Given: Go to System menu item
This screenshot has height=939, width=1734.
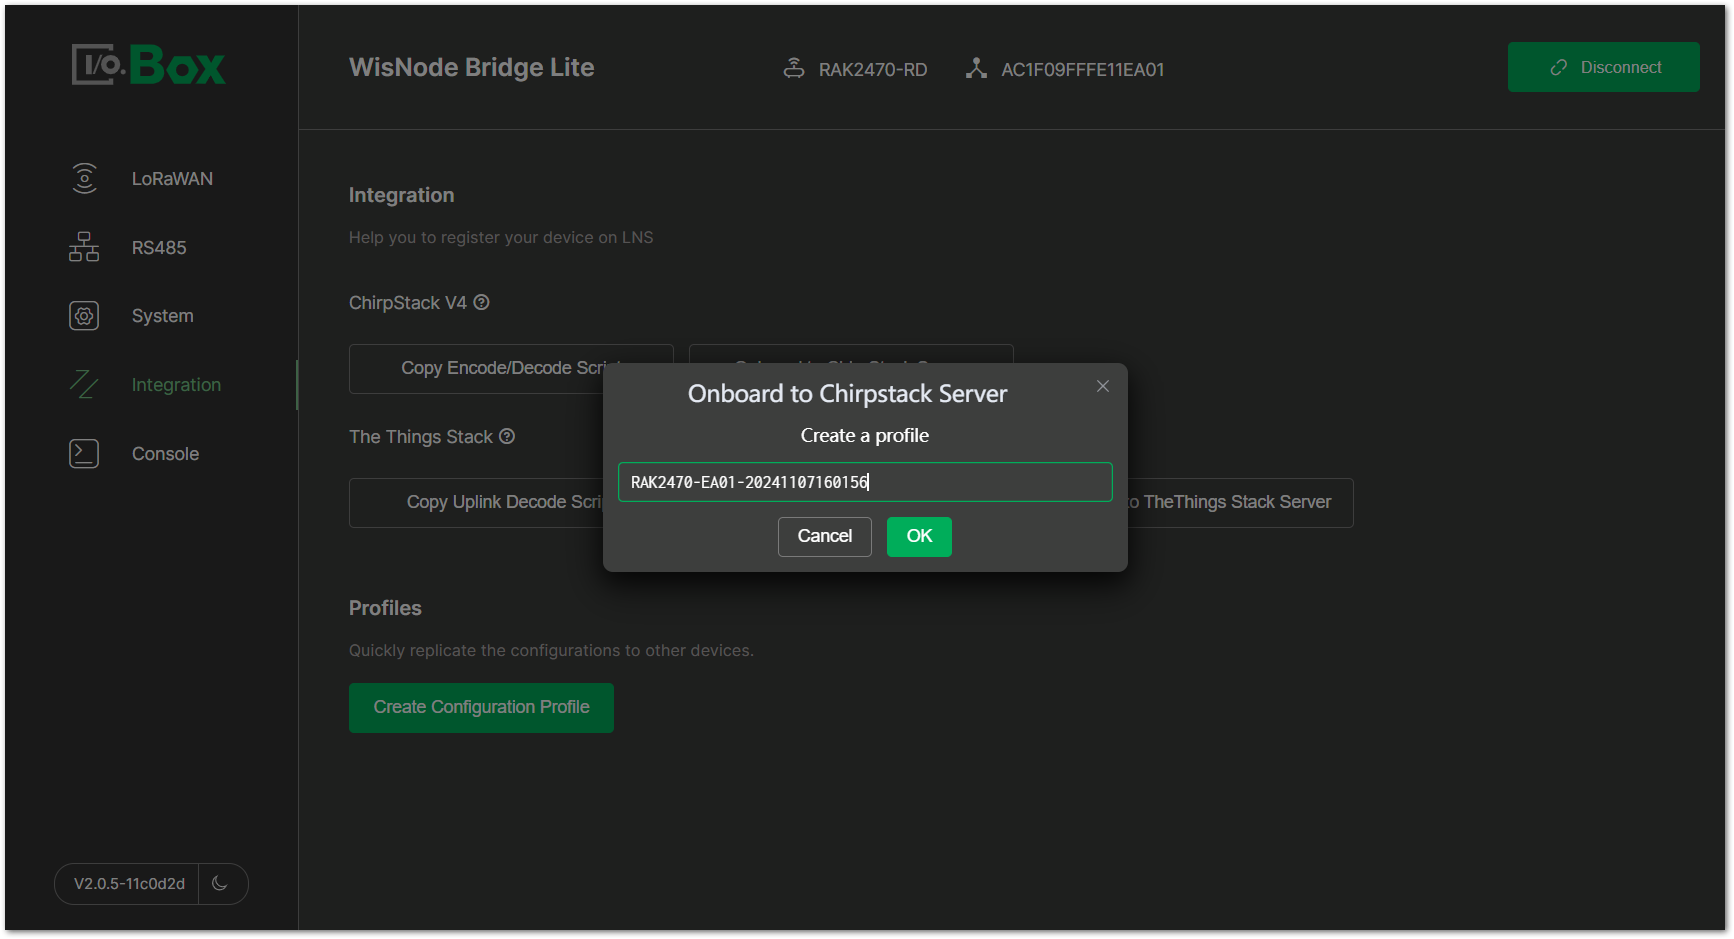Looking at the screenshot, I should pos(163,316).
